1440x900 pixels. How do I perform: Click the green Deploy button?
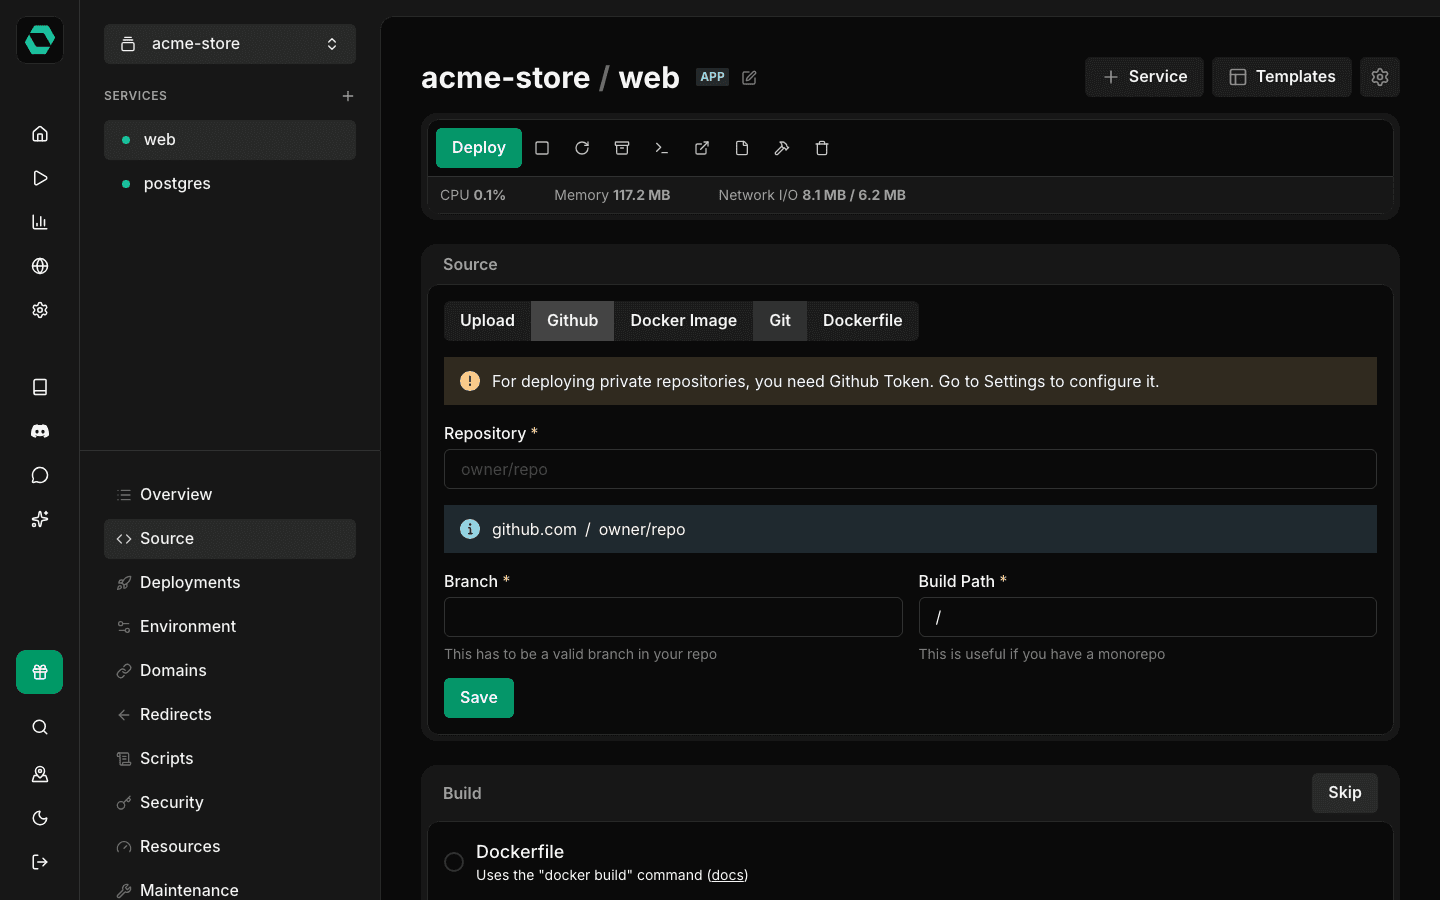(479, 148)
